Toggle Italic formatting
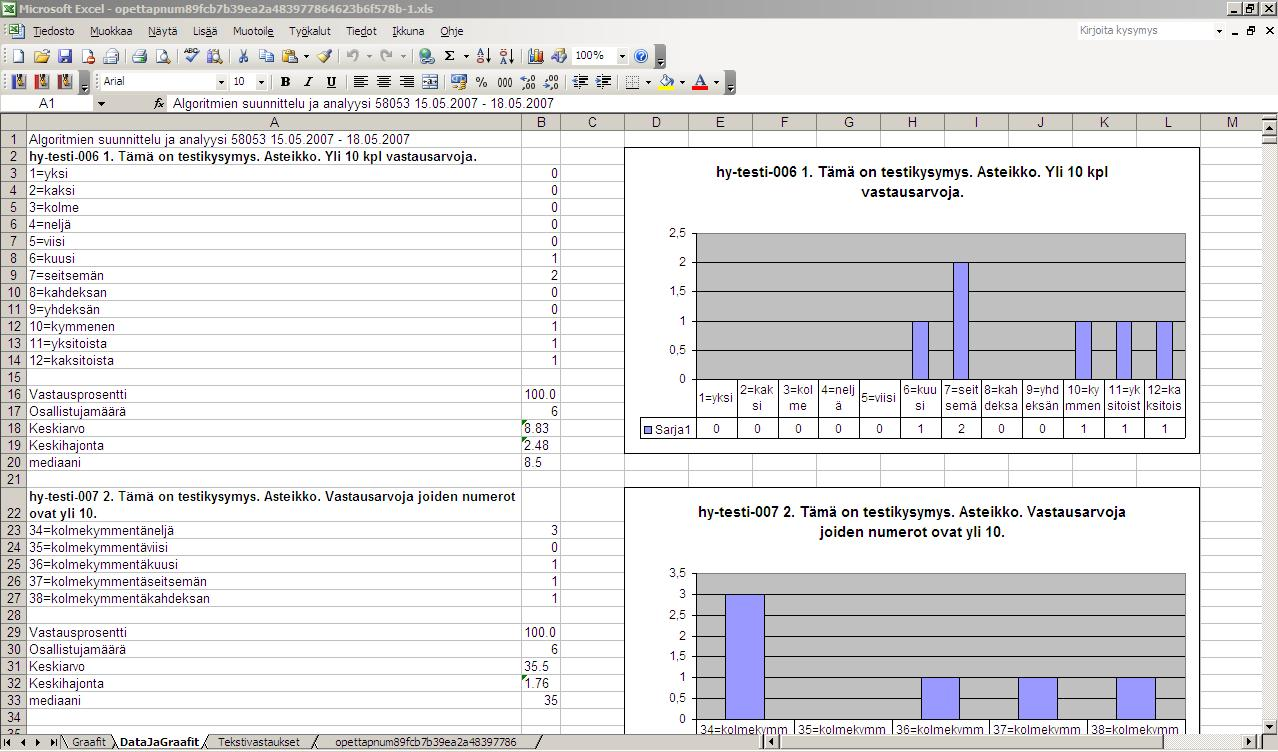The image size is (1278, 752). pos(308,82)
